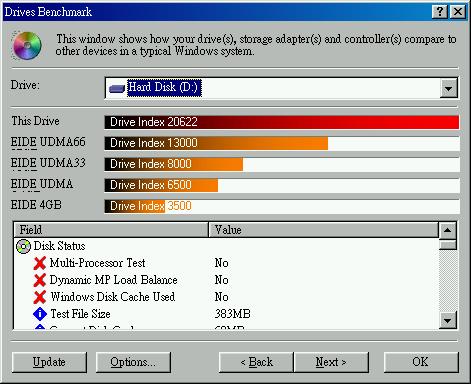Click the EIDE 4GB label
This screenshot has width=471, height=384.
pos(36,205)
